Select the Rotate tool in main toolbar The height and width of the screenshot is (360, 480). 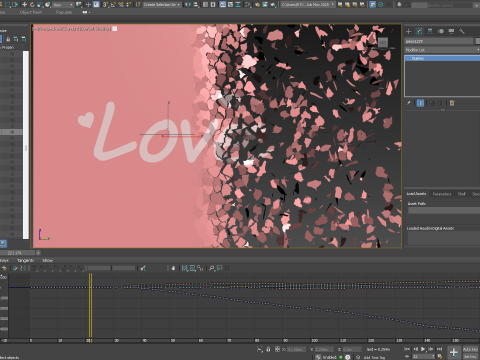pyautogui.click(x=32, y=4)
